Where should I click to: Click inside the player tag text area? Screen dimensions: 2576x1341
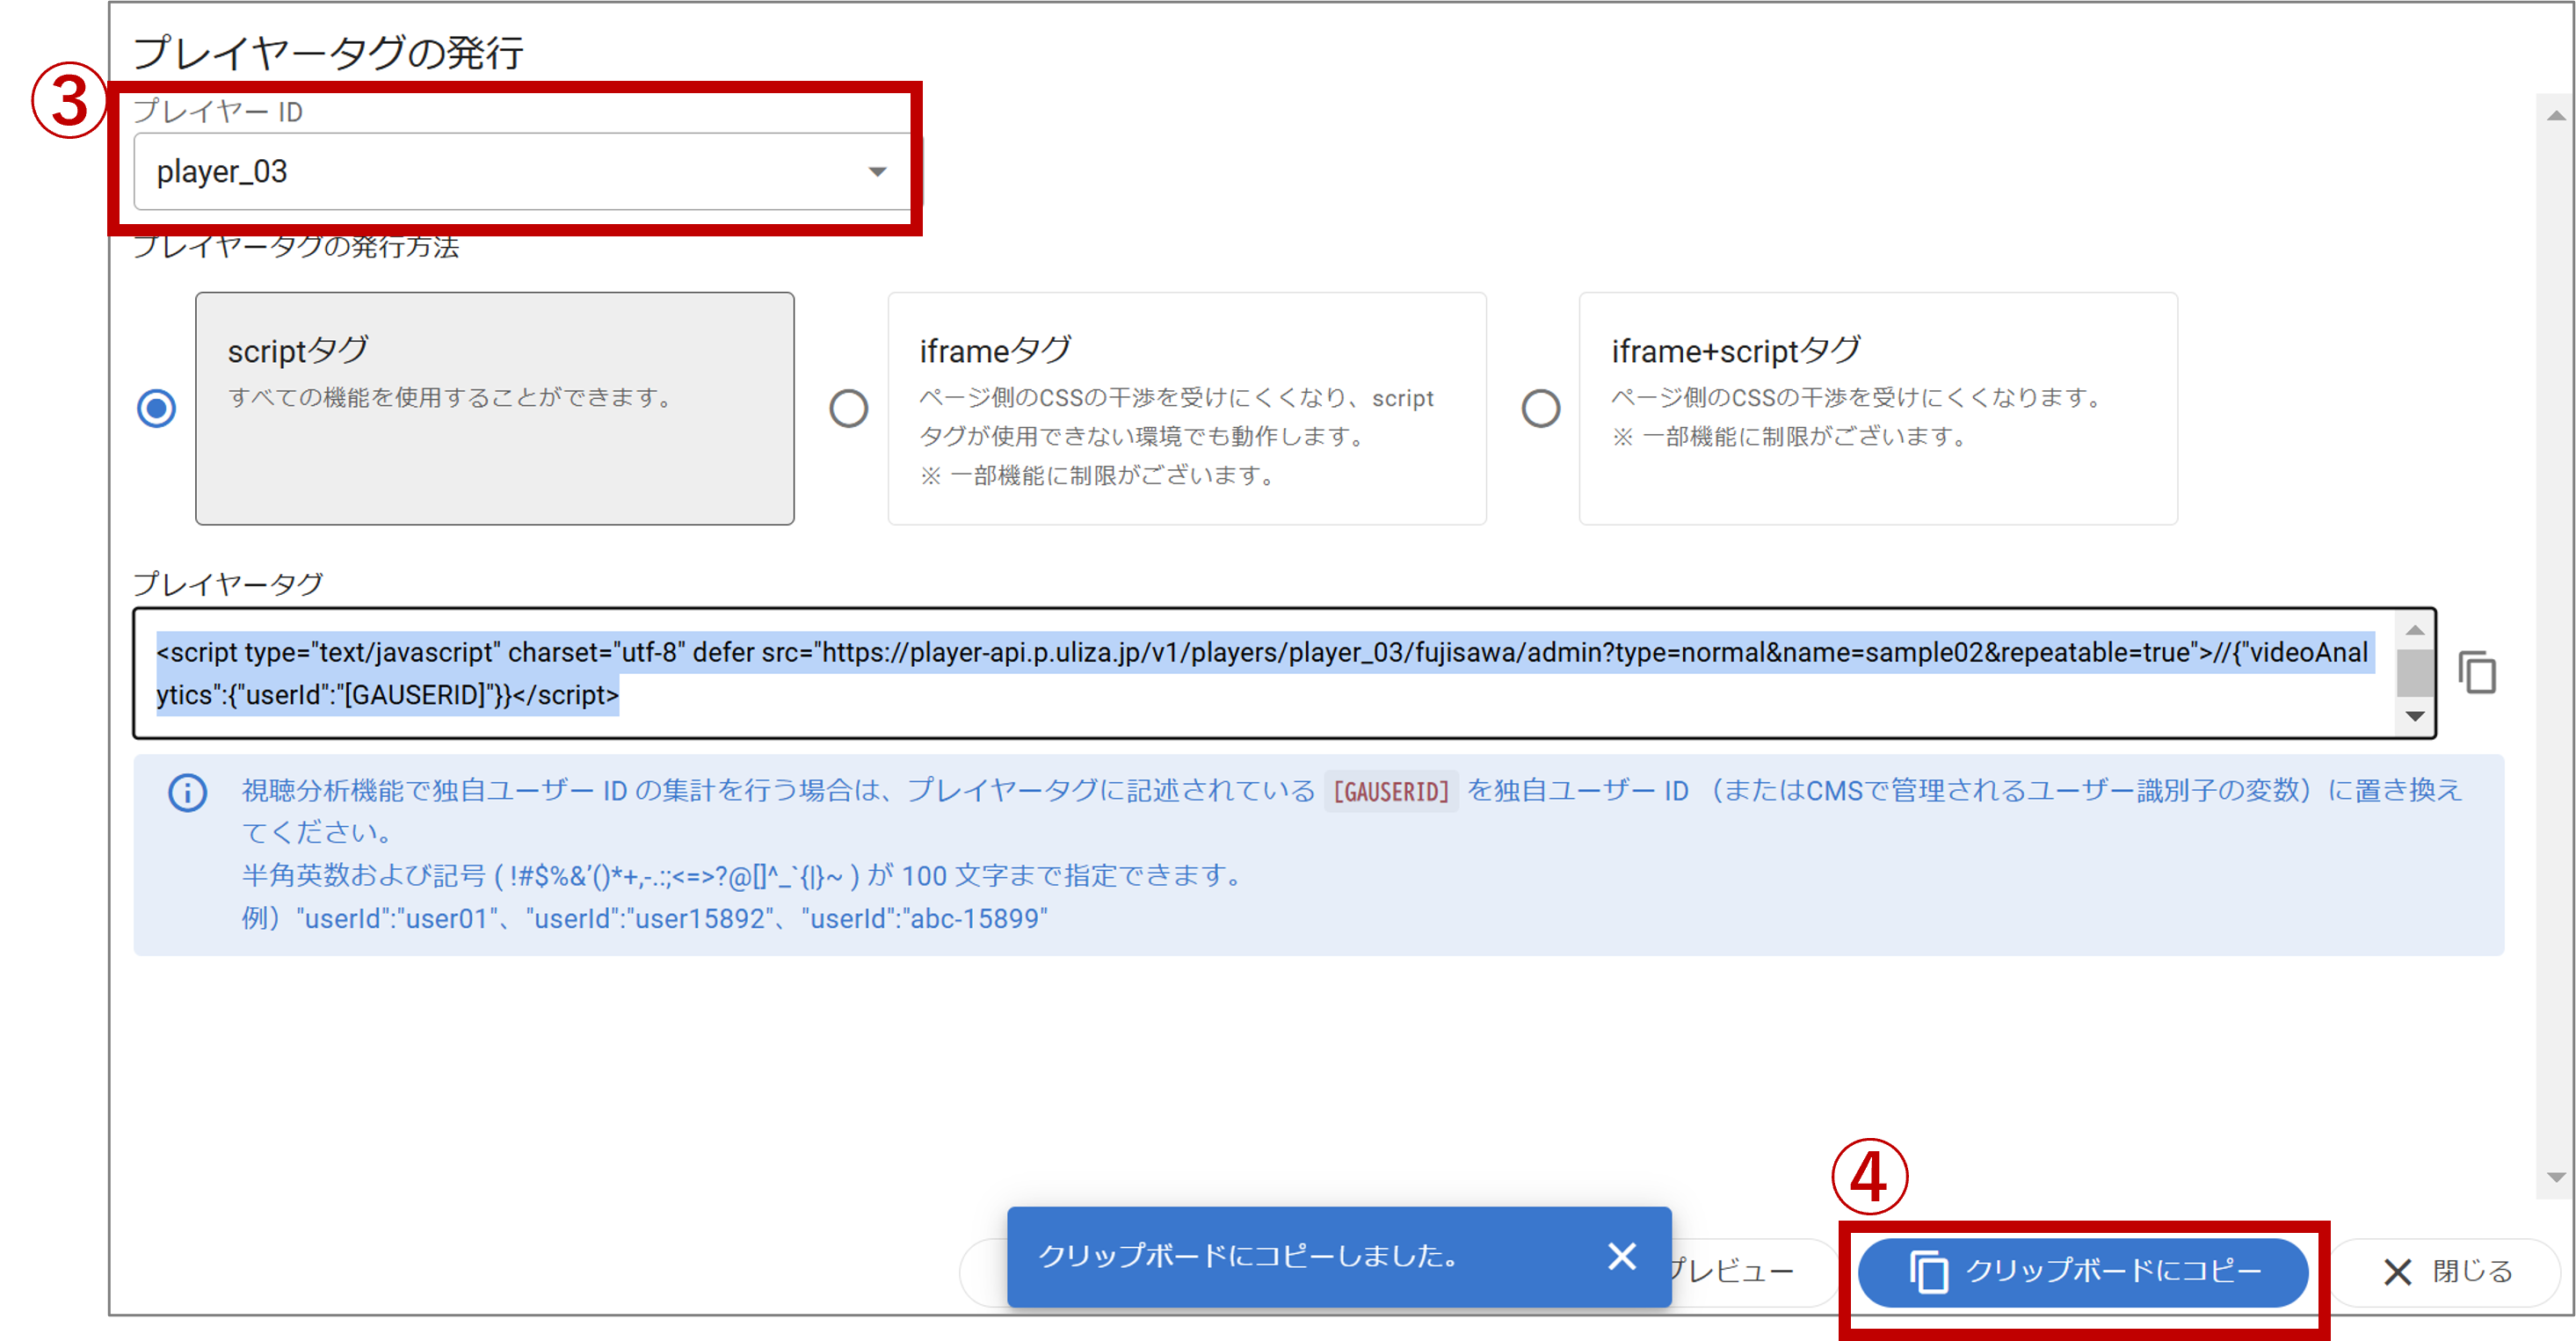pyautogui.click(x=1265, y=673)
